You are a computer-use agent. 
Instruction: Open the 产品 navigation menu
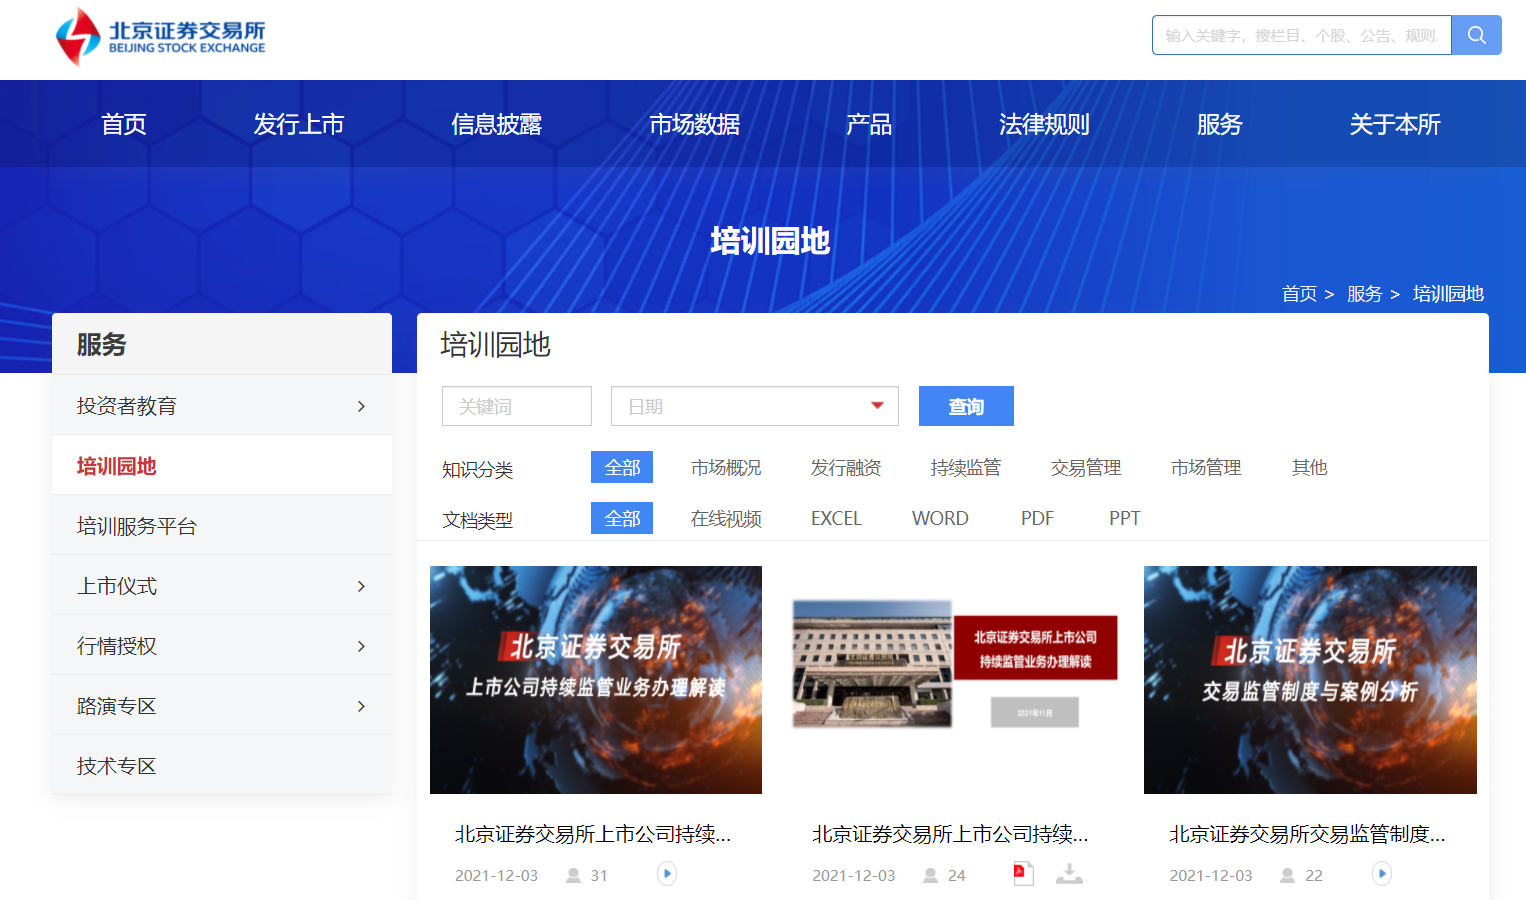pyautogui.click(x=869, y=124)
